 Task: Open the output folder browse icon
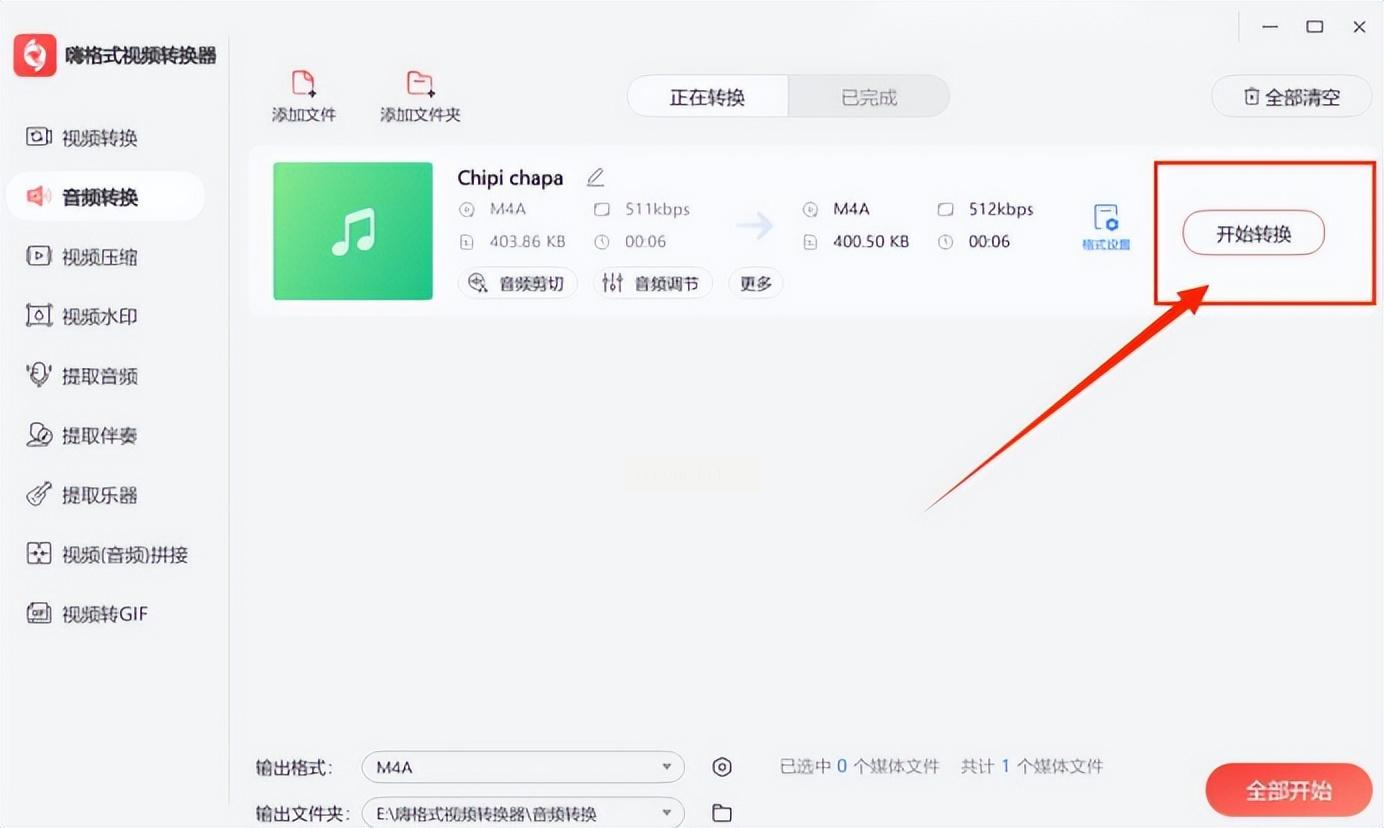pyautogui.click(x=722, y=813)
